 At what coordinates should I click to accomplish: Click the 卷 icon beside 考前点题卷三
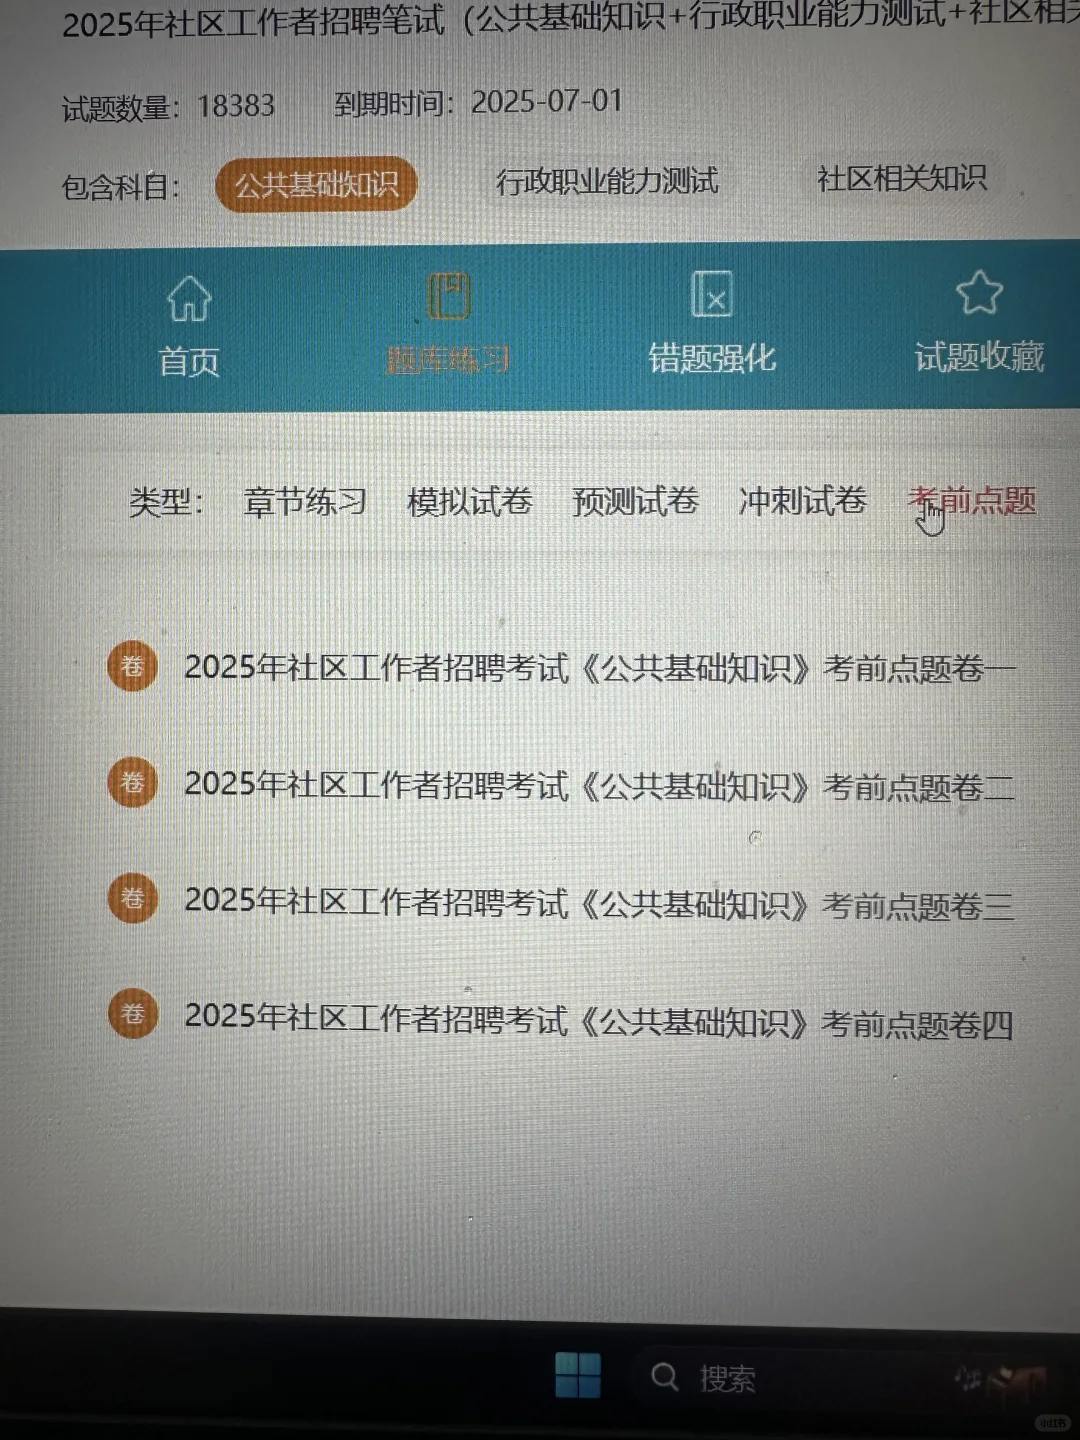coord(133,898)
